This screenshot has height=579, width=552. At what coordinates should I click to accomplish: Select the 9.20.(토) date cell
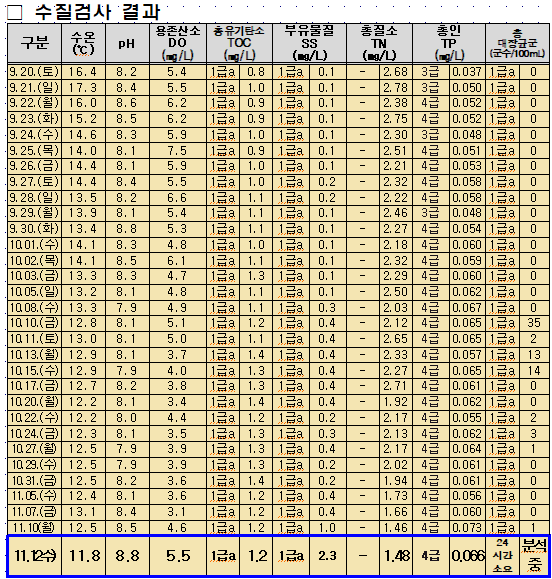coord(34,72)
